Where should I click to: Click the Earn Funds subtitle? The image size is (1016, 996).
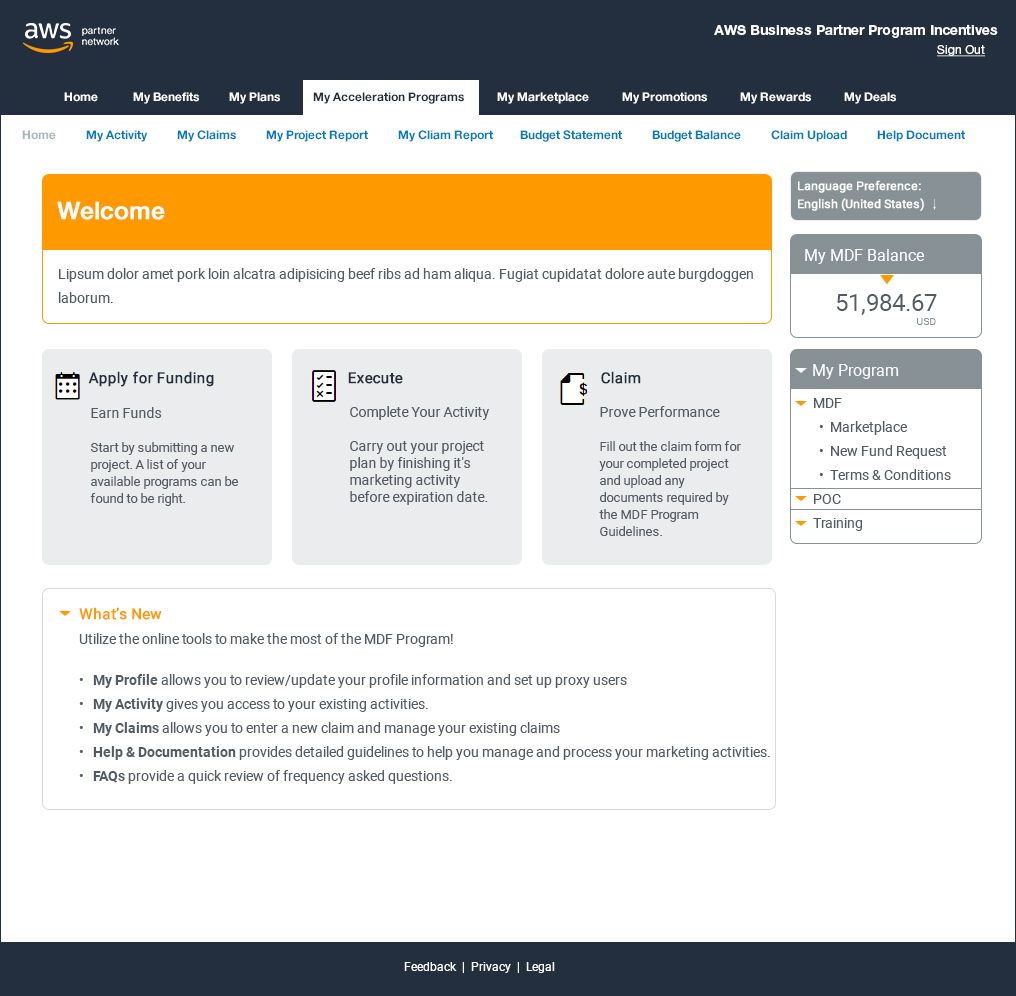[x=126, y=413]
